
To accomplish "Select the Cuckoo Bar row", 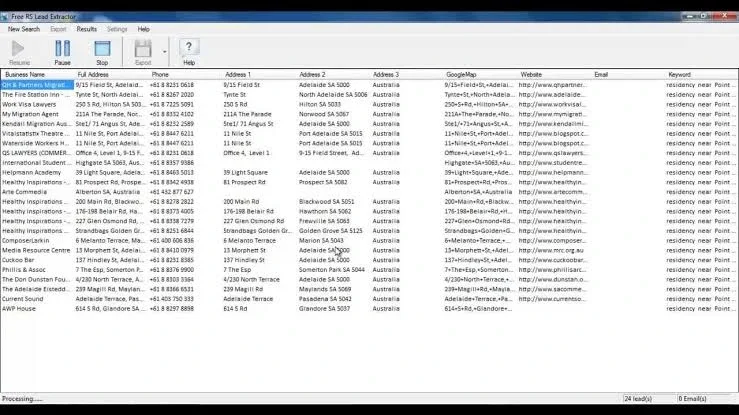I will click(369, 260).
